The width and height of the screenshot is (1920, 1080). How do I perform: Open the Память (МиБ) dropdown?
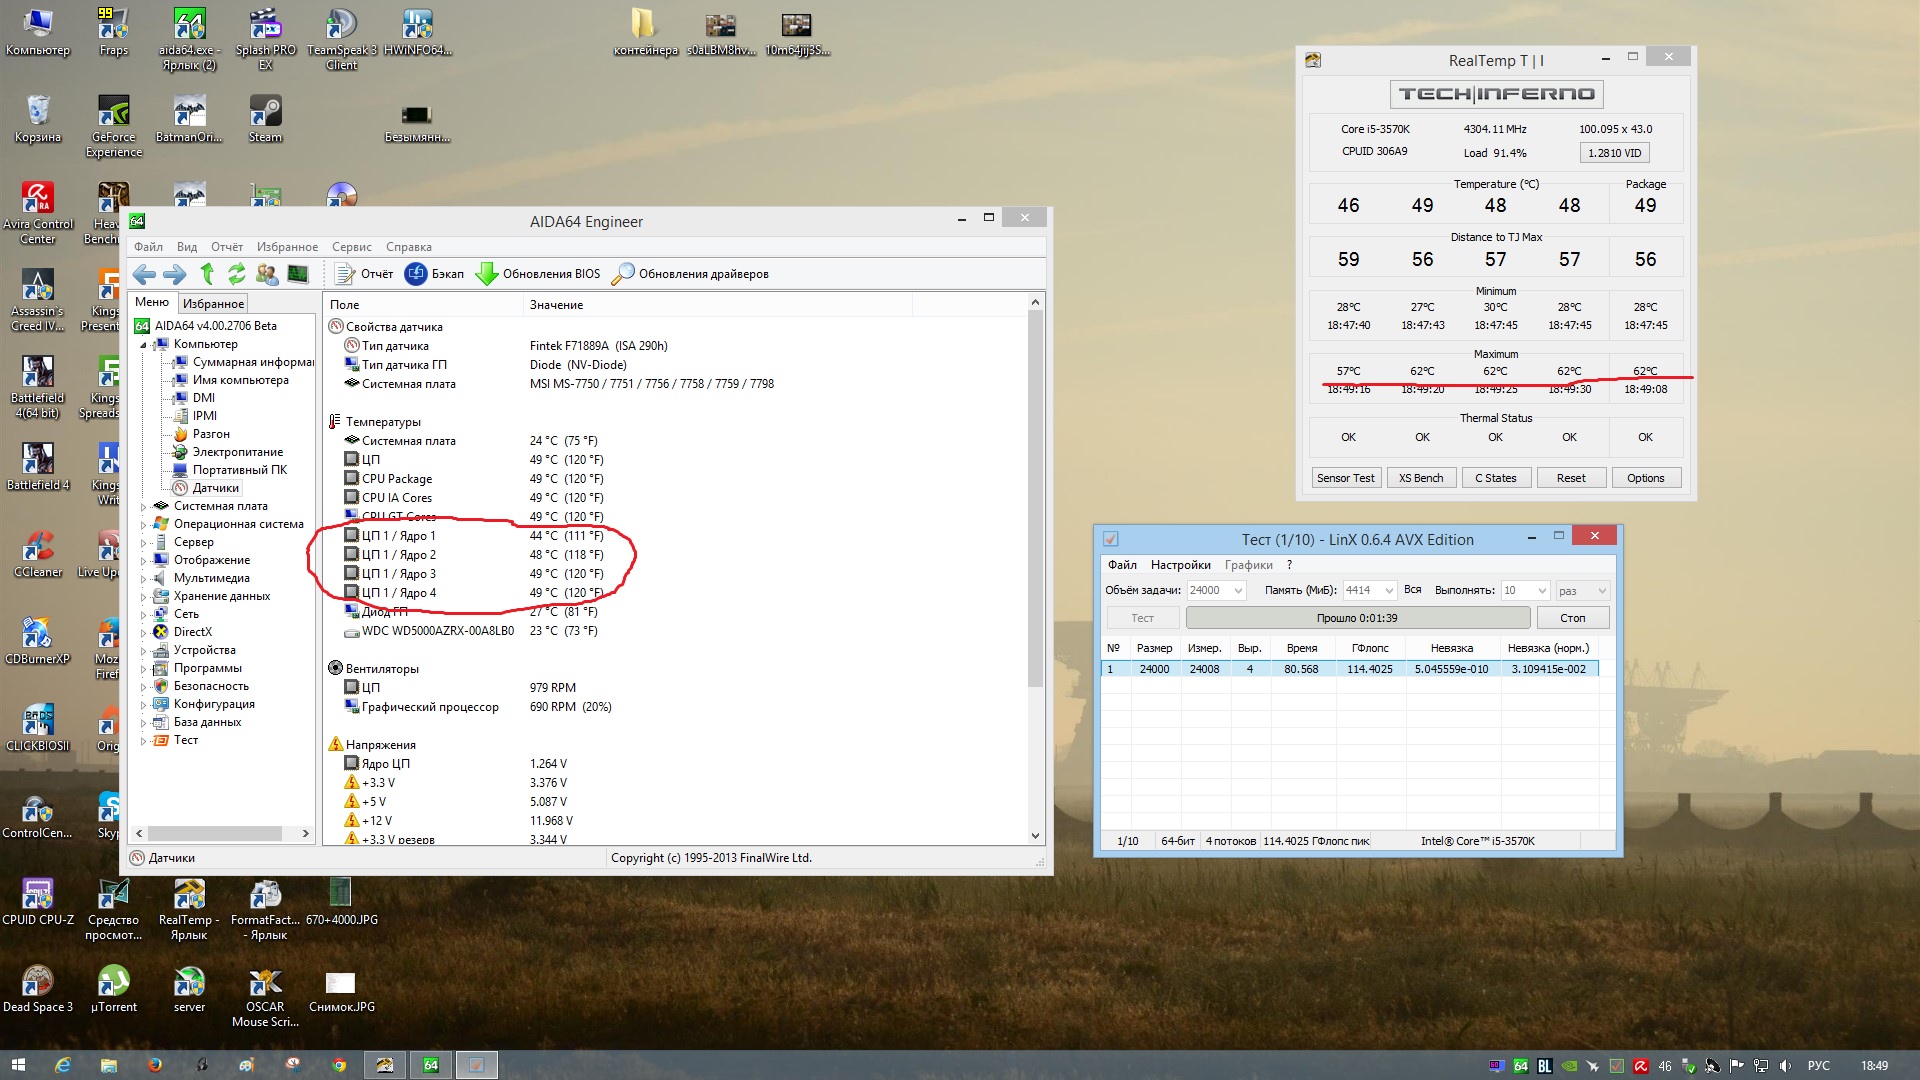coord(1389,591)
